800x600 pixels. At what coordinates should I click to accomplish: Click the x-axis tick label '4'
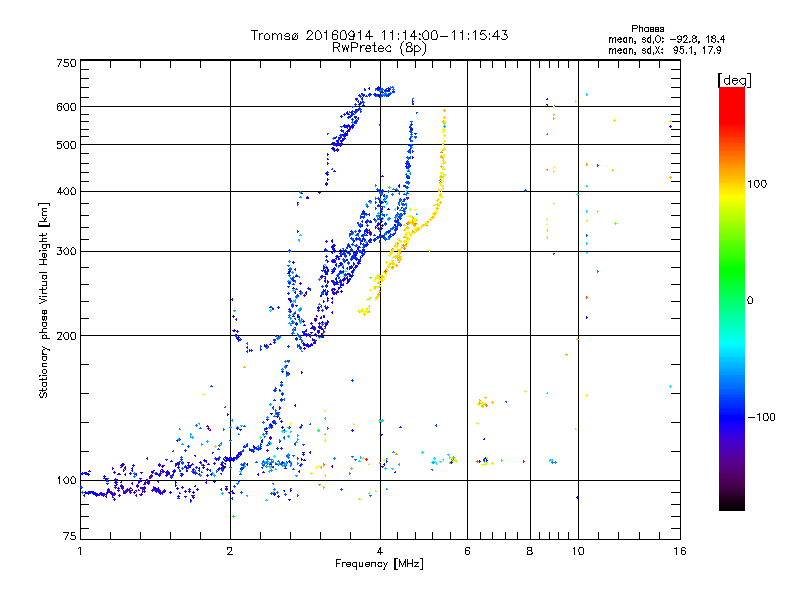pos(380,551)
